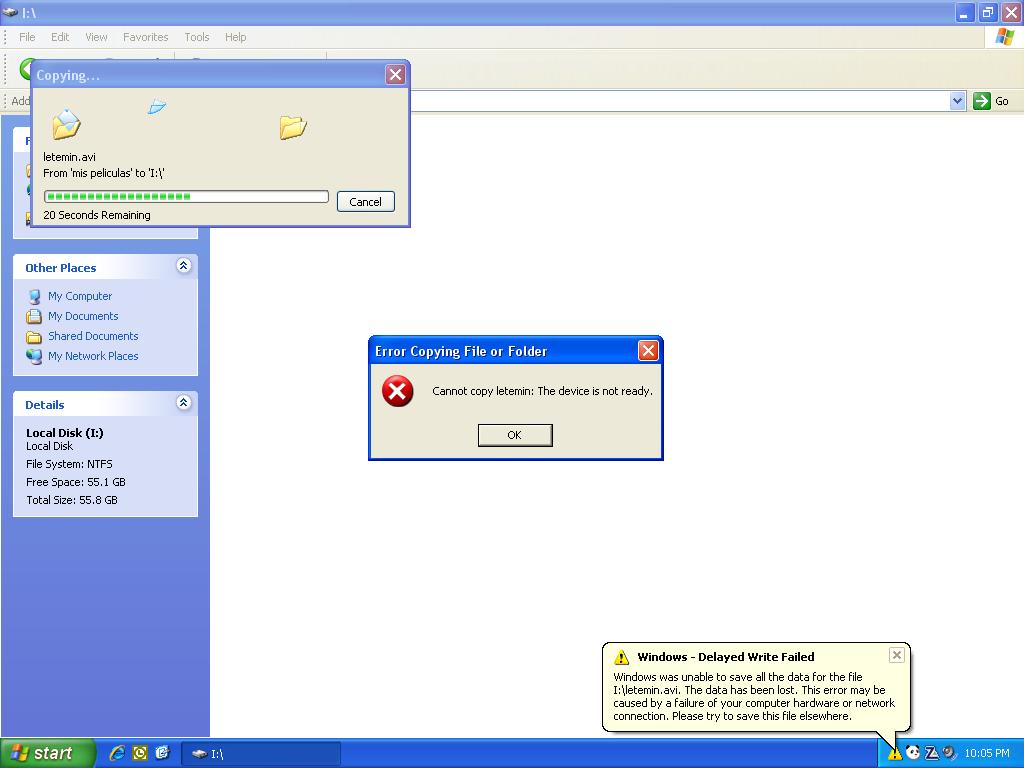
Task: Click OK in the error dialog
Action: pyautogui.click(x=515, y=435)
